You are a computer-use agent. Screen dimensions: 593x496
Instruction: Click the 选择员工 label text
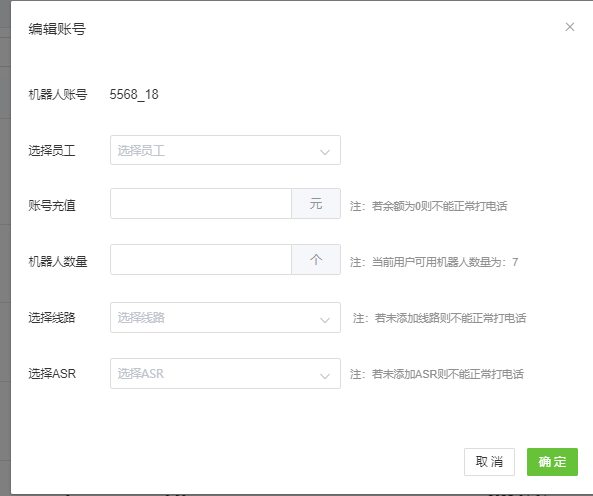click(x=52, y=150)
